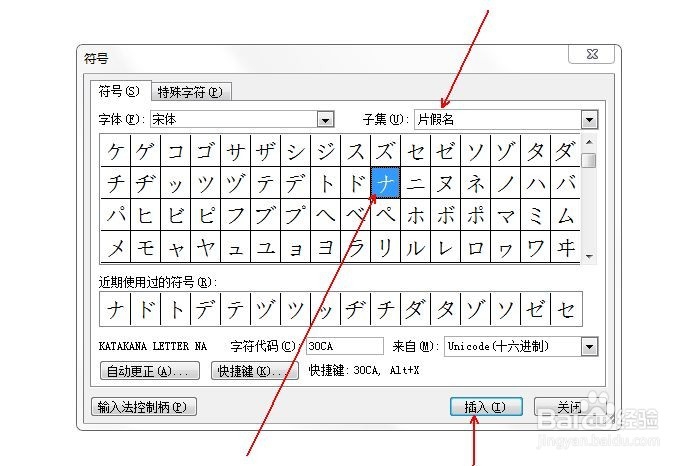Pick the ニ symbol in the grid
Image resolution: width=700 pixels, height=466 pixels.
[x=416, y=183]
